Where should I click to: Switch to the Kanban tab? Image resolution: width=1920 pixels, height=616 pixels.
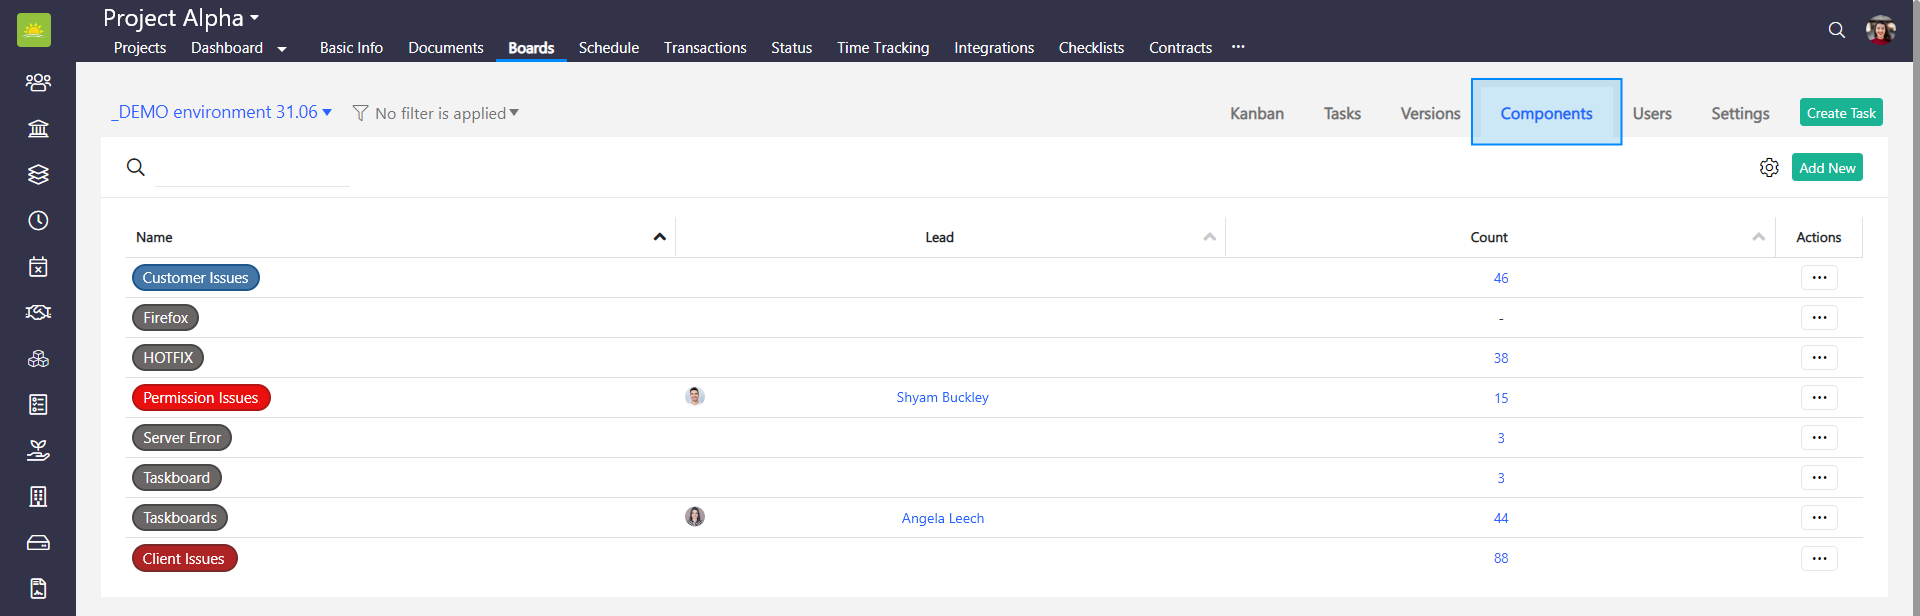(1256, 114)
